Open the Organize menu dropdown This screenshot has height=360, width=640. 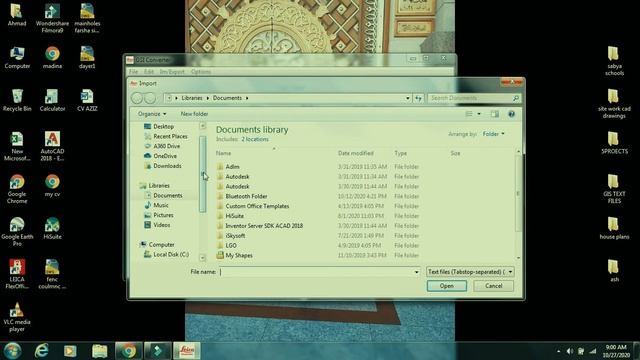[152, 114]
